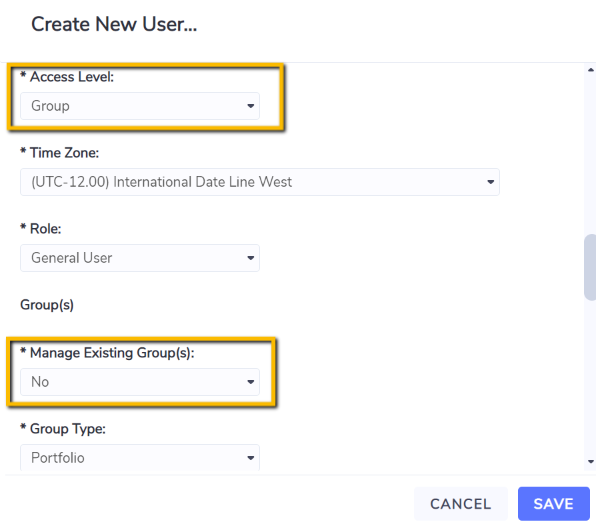Click the blue SAVE button
Screen dimensions: 596x524
point(553,504)
